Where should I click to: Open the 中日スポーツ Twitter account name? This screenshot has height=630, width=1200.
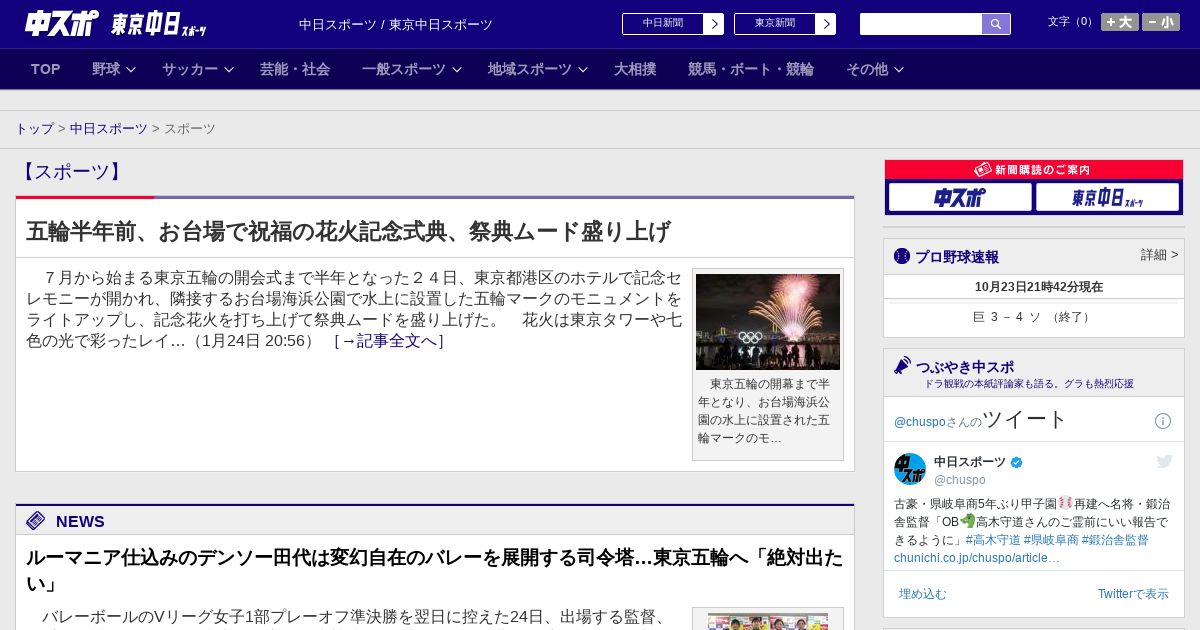(970, 462)
